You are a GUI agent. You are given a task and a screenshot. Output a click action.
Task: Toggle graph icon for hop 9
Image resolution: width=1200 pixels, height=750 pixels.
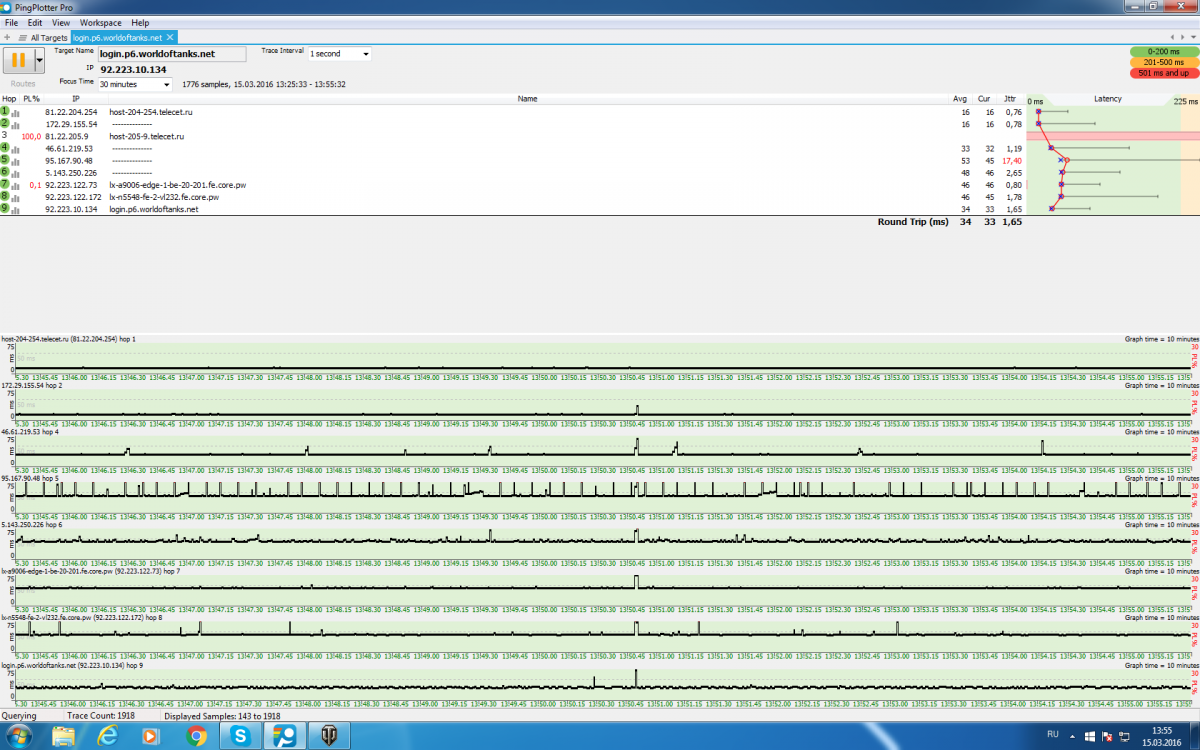pos(15,209)
